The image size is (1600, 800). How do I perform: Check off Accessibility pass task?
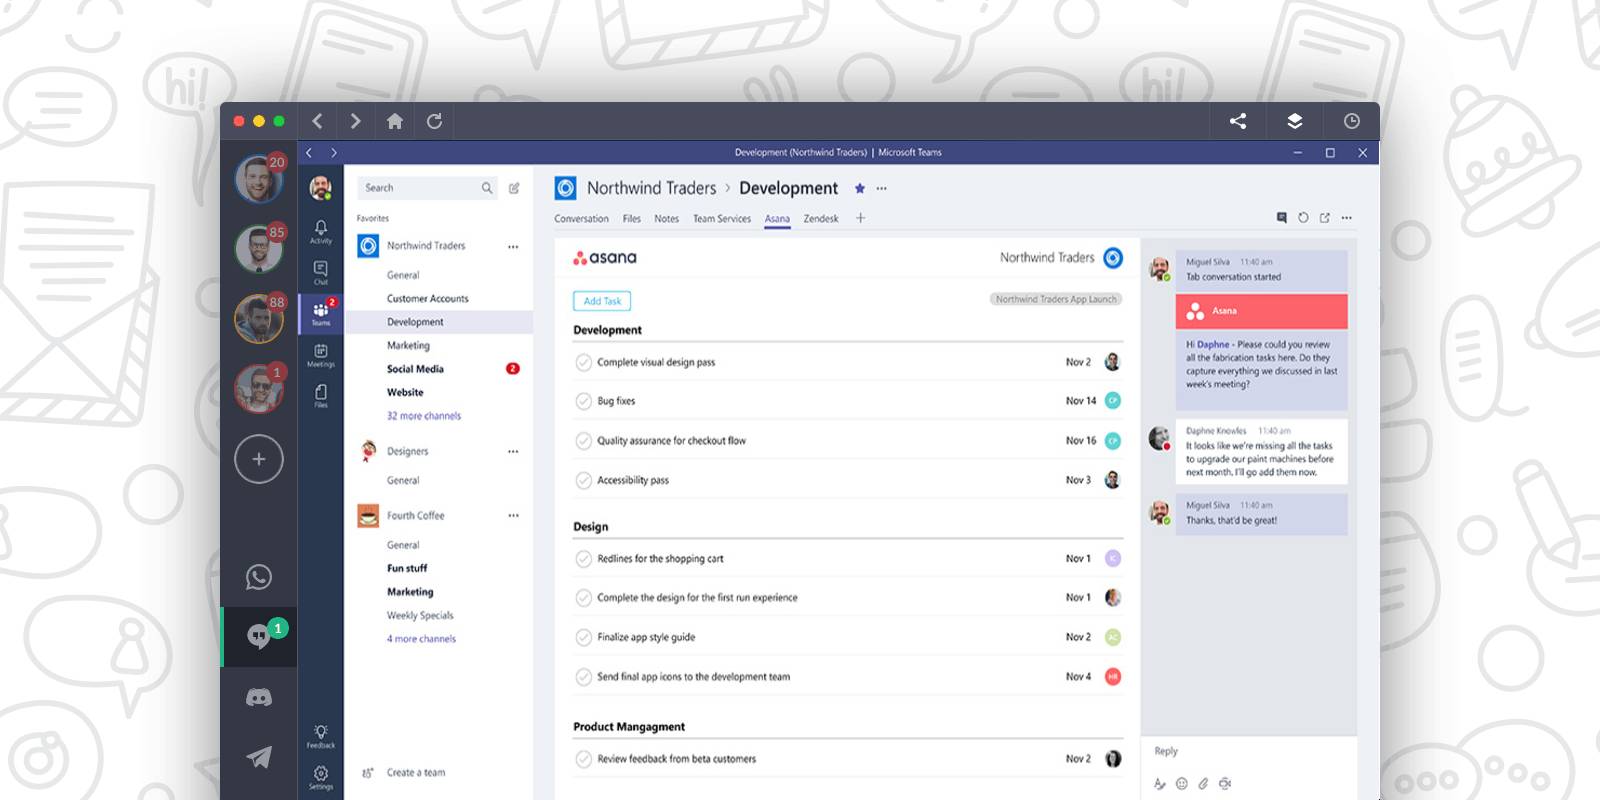[x=584, y=480]
